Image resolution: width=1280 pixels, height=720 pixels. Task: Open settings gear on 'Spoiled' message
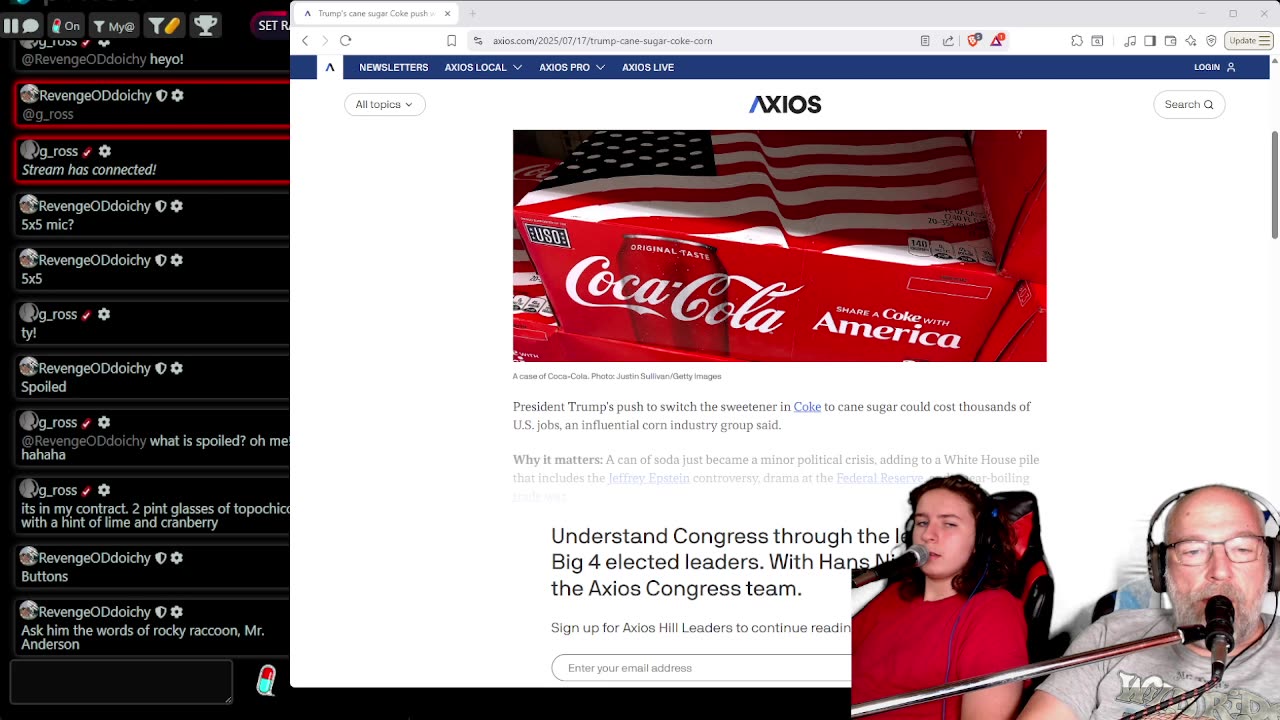(x=177, y=368)
